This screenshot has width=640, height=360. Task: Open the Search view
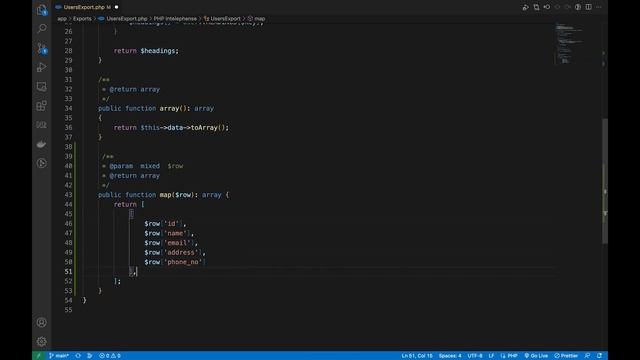pyautogui.click(x=42, y=29)
